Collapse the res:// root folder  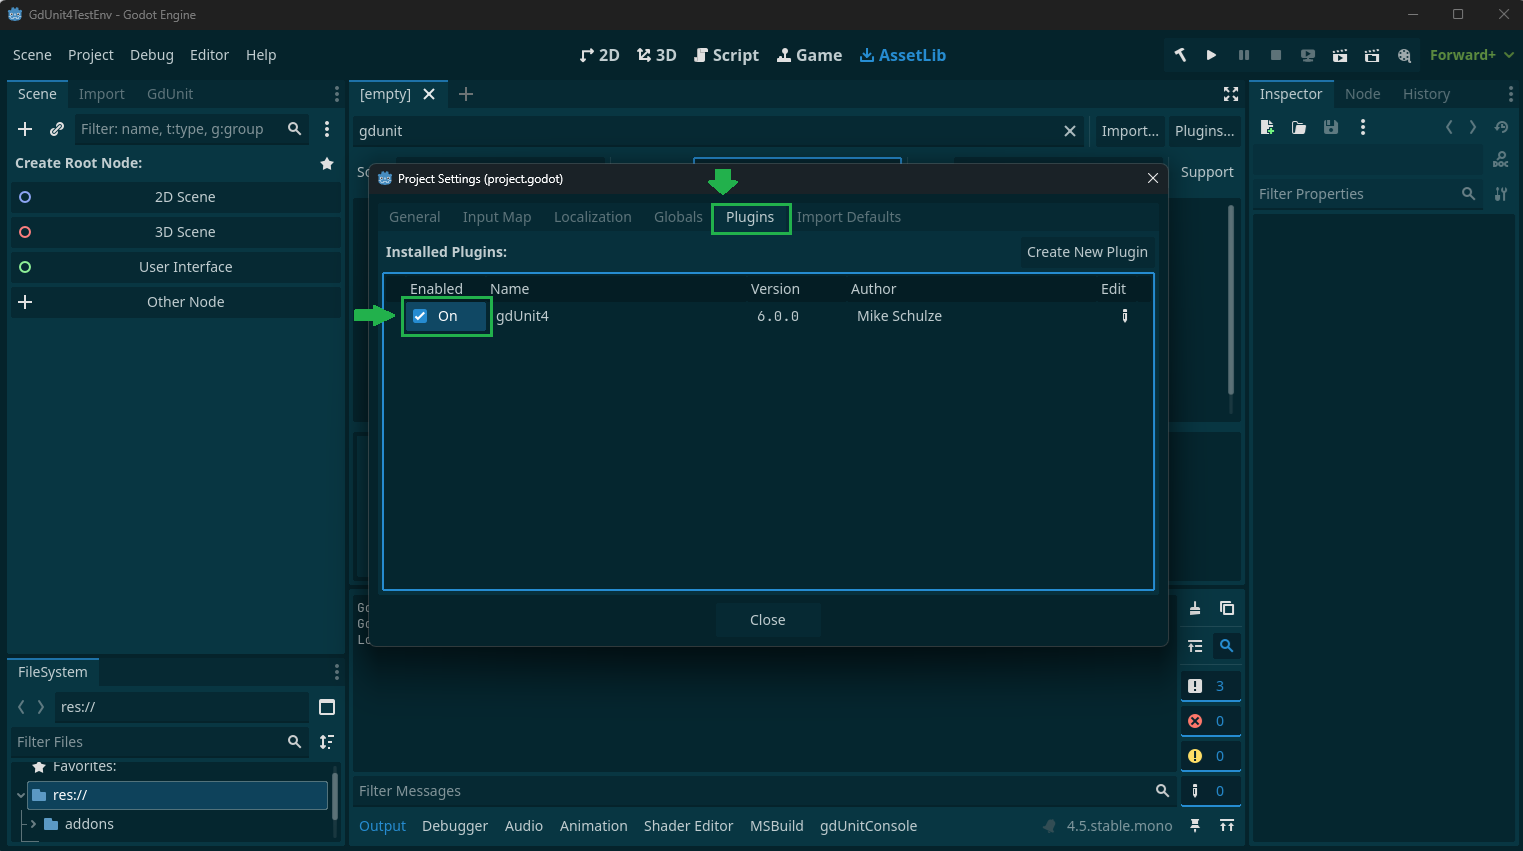click(x=21, y=795)
